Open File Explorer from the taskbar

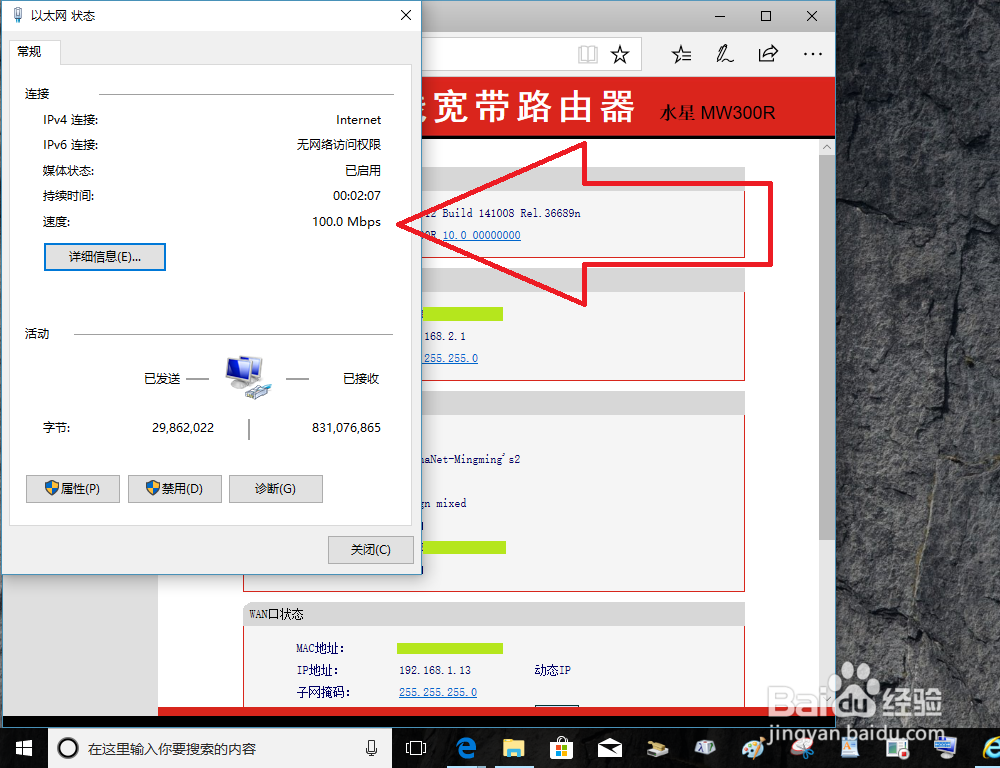tap(513, 747)
